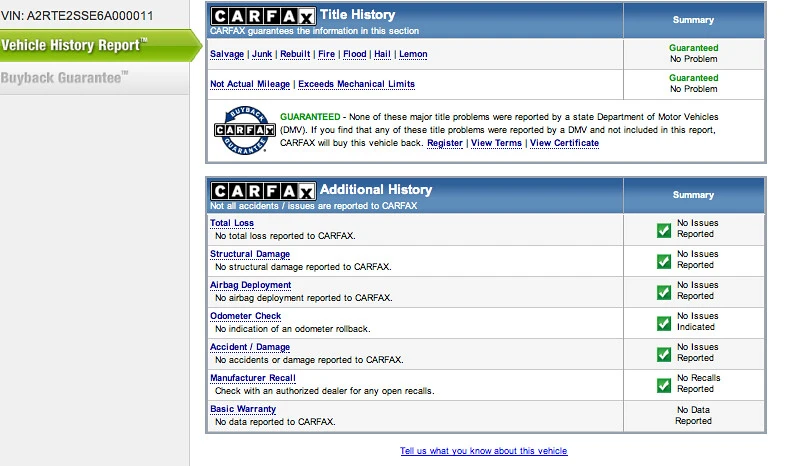Open the Odometer Check link
This screenshot has height=466, width=790.
[x=245, y=316]
